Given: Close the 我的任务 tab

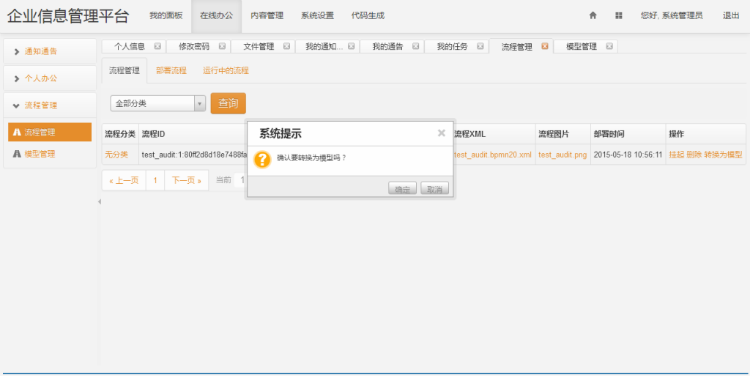Looking at the screenshot, I should pos(480,46).
